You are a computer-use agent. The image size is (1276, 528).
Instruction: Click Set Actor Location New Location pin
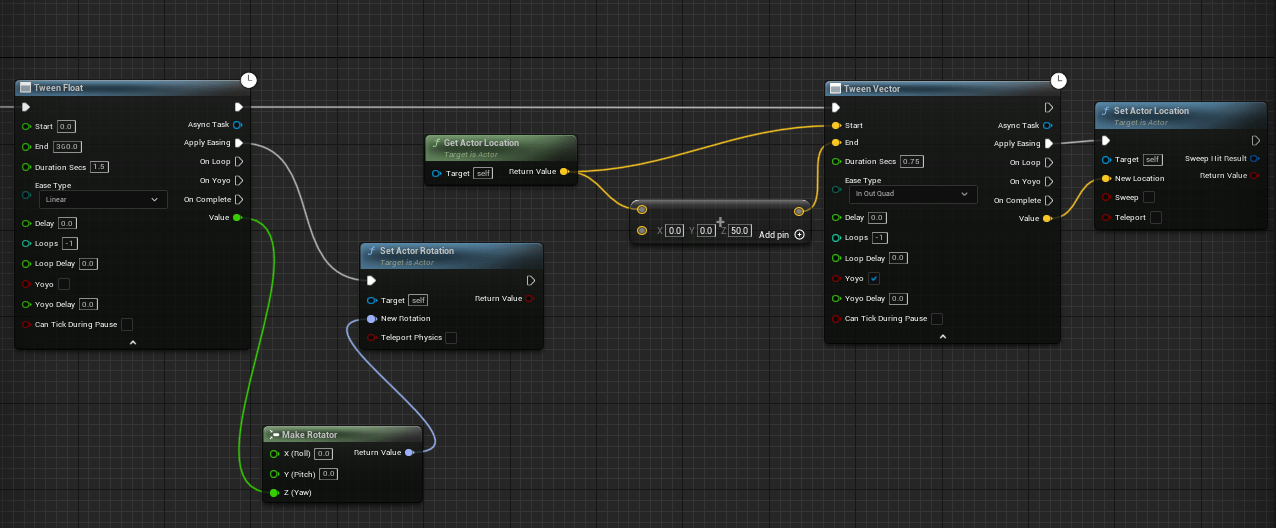pyautogui.click(x=1106, y=178)
